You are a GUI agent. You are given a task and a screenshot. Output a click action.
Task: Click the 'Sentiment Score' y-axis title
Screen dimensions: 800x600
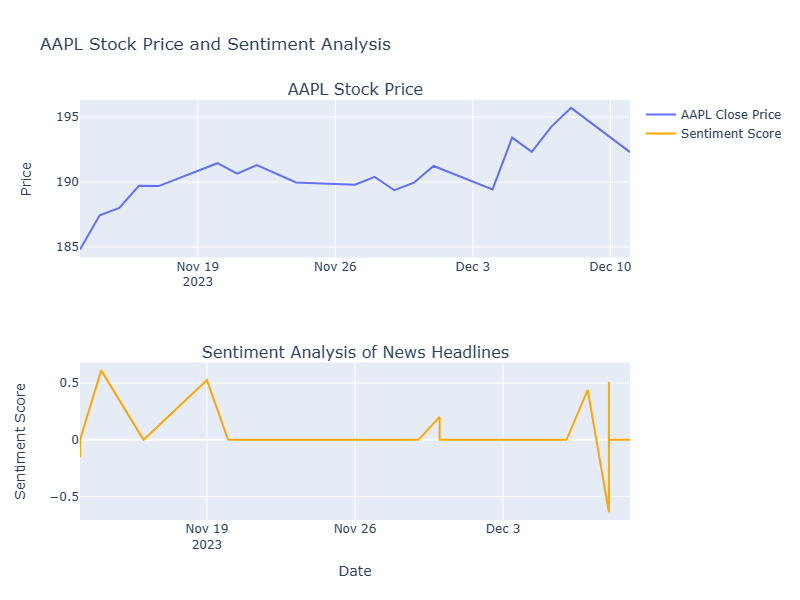tap(22, 441)
